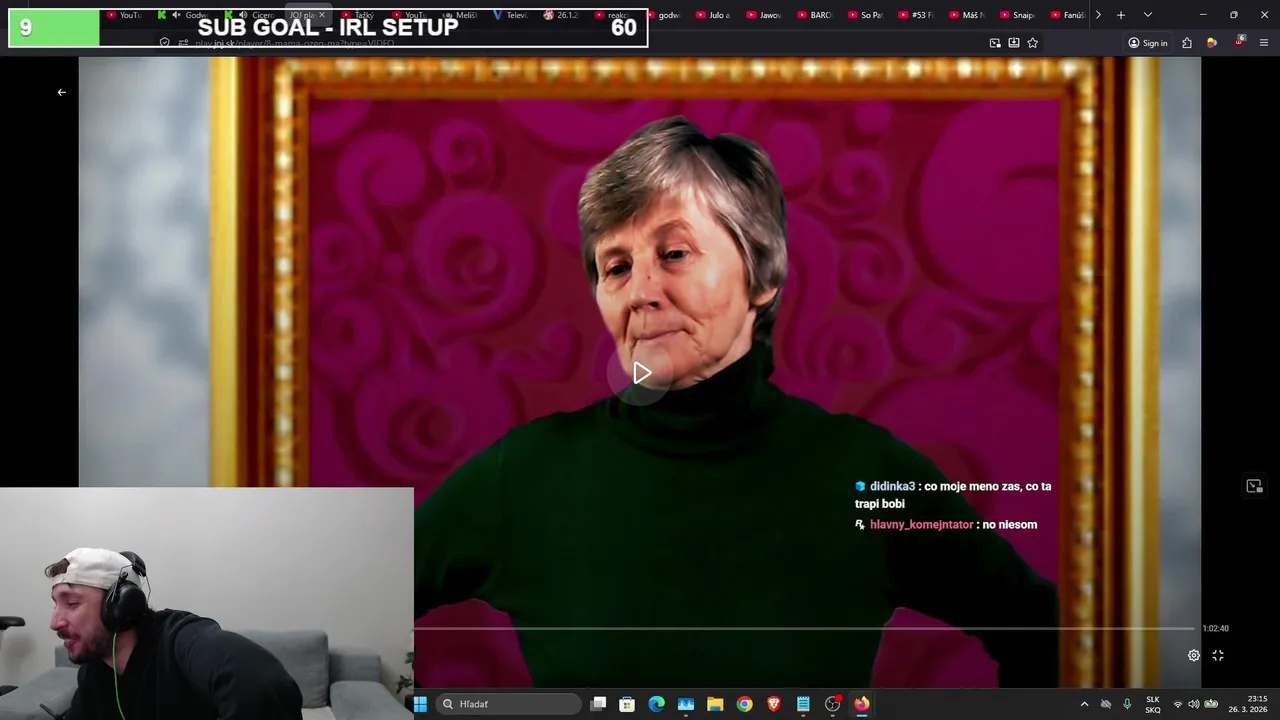Screen dimensions: 1280x720
Task: Launch Microsoft Store from the taskbar
Action: [627, 704]
